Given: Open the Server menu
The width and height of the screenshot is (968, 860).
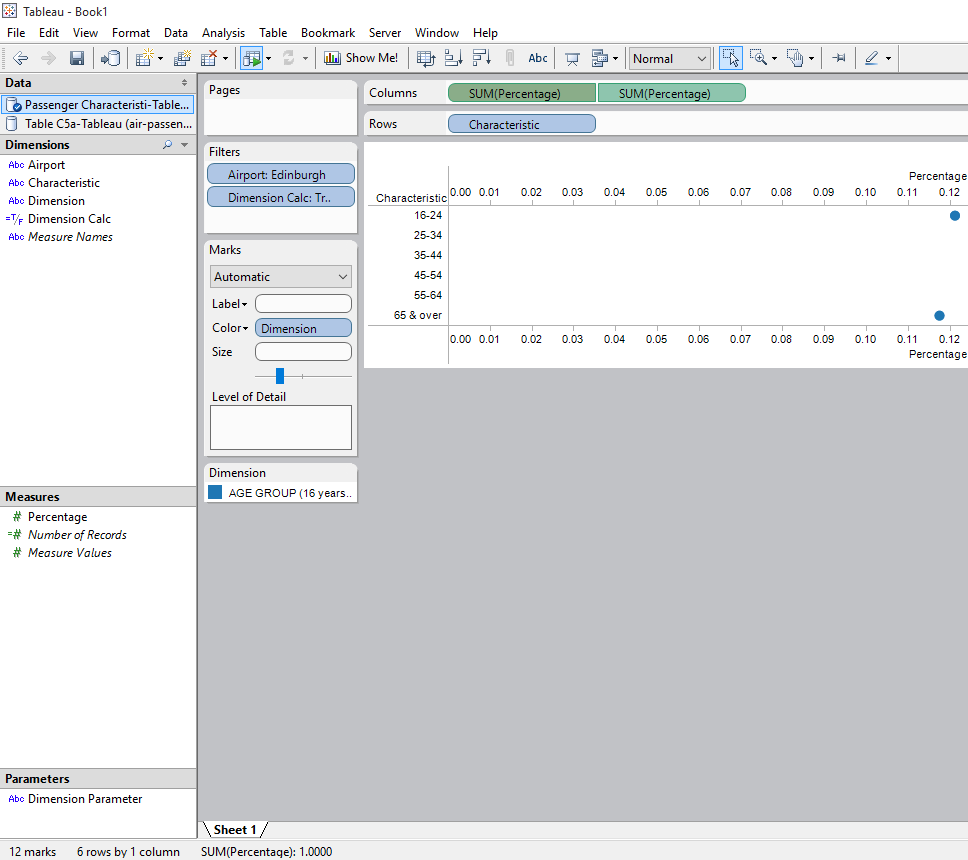Looking at the screenshot, I should [x=385, y=33].
